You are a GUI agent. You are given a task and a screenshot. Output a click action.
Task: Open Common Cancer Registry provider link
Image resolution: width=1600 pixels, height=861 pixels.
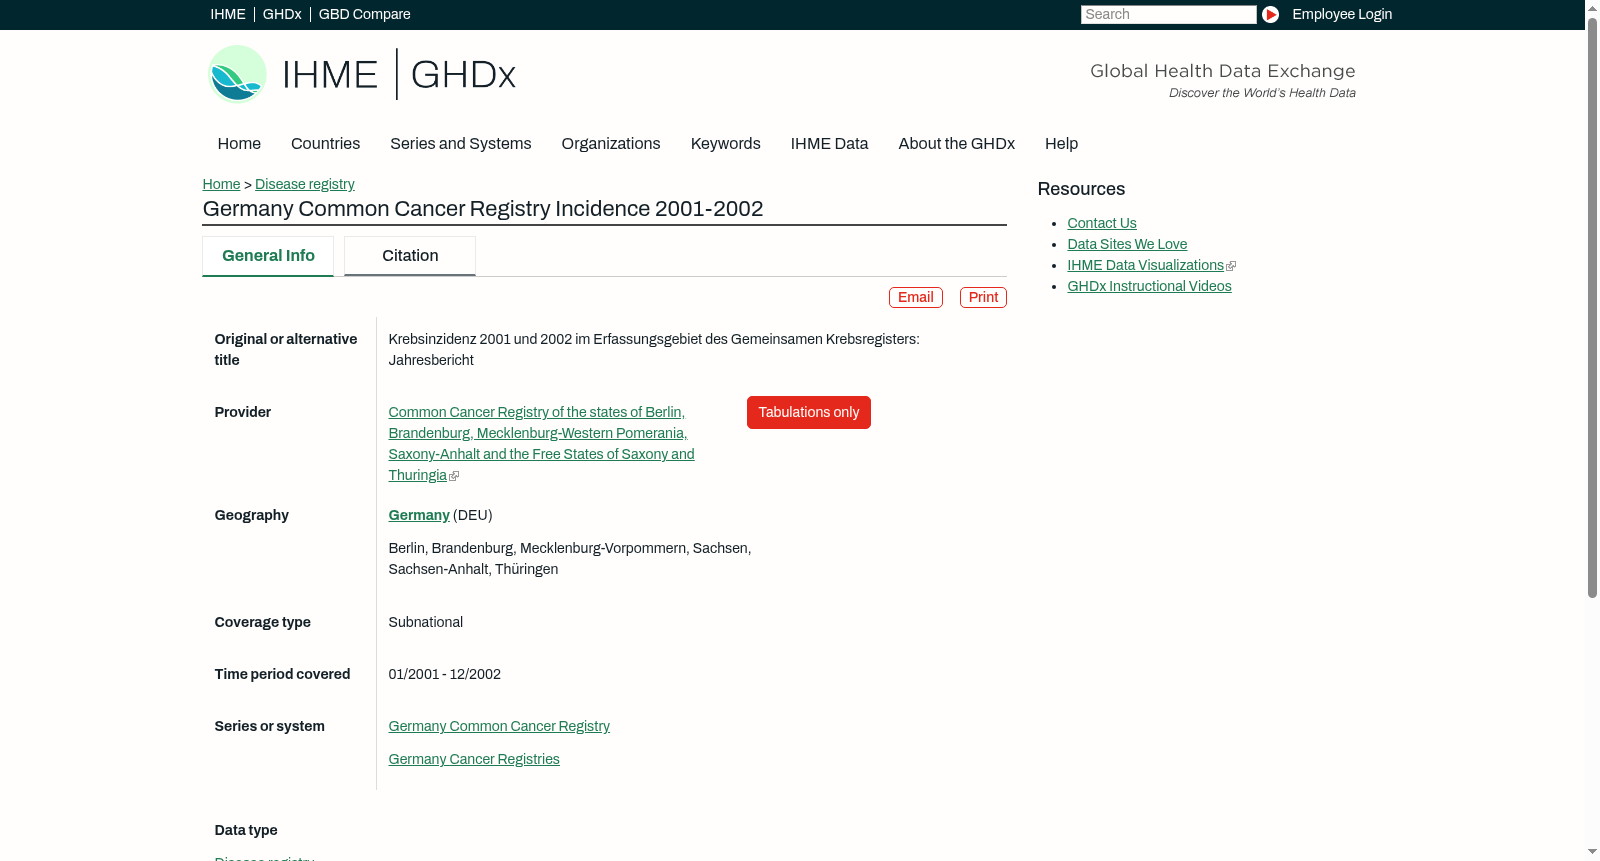pos(541,443)
